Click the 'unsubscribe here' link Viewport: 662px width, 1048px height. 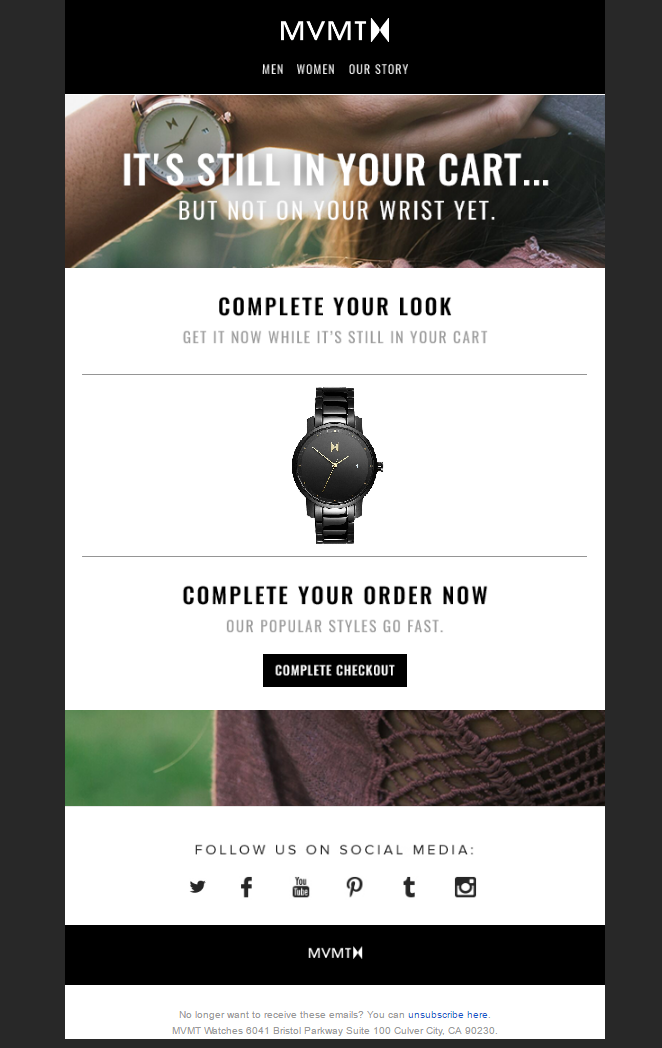coord(448,1015)
